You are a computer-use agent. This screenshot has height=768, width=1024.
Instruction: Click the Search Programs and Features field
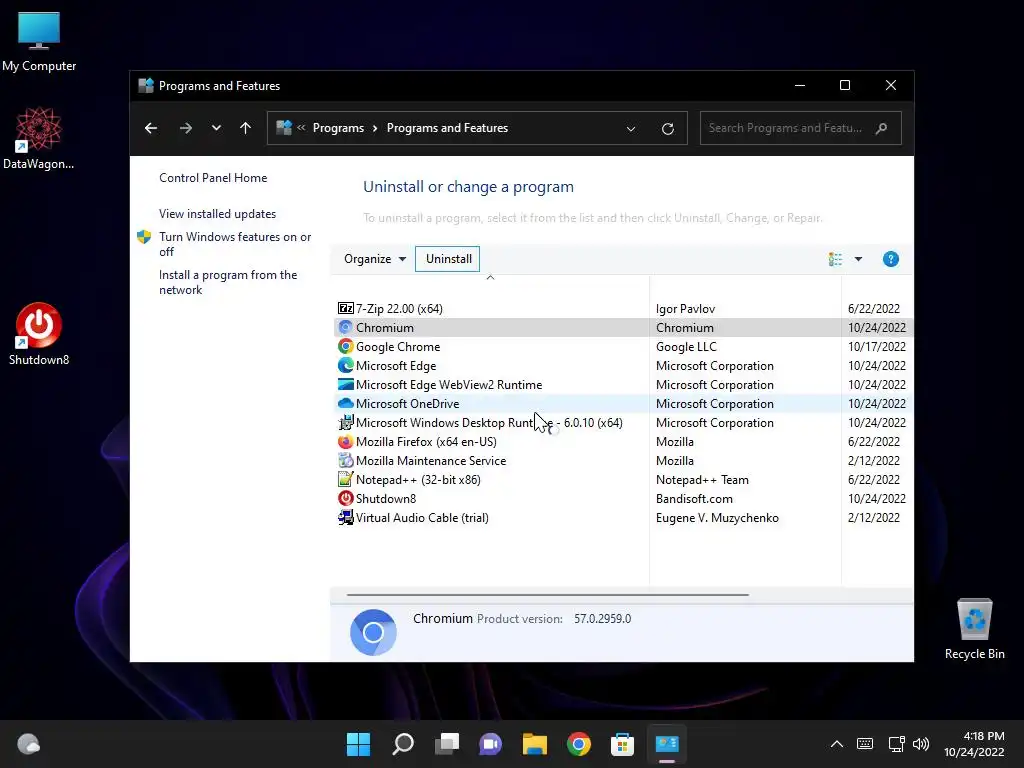[x=801, y=128]
